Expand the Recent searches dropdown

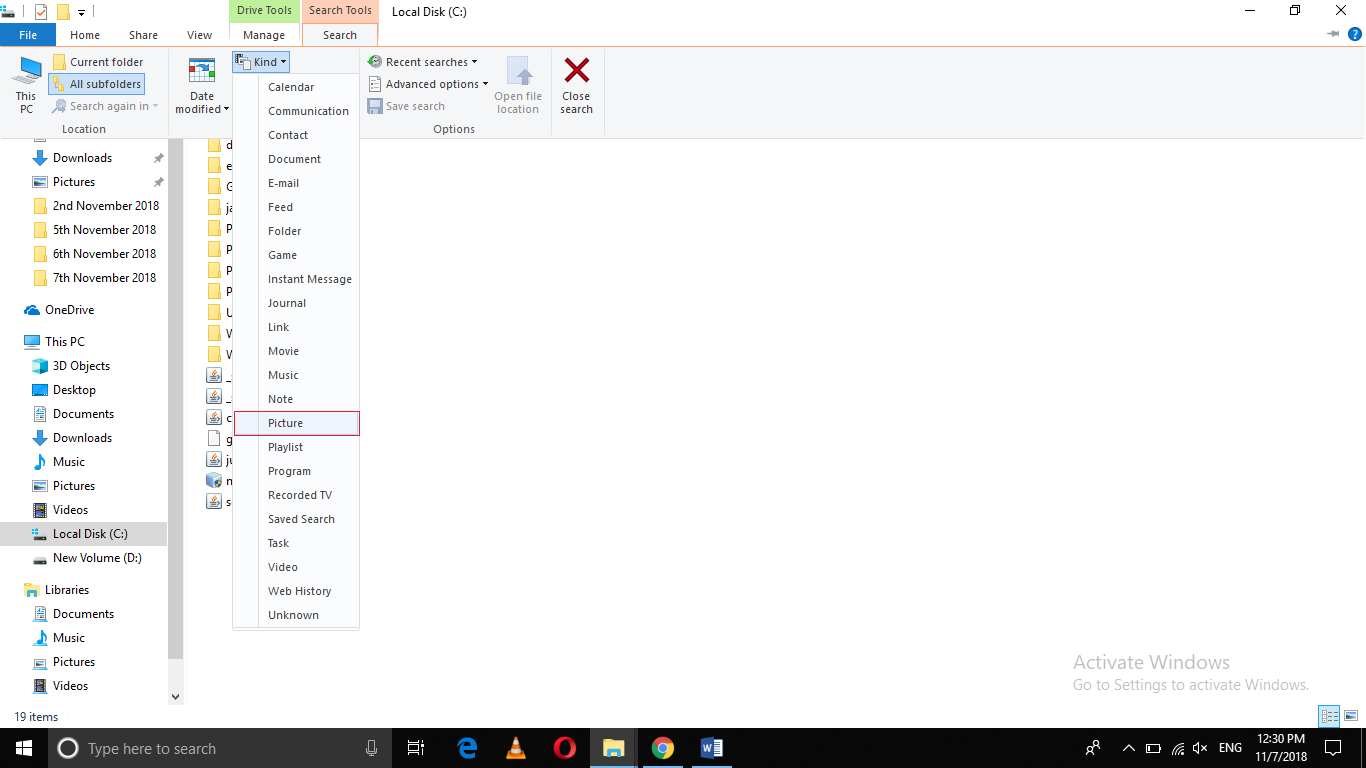tap(423, 61)
